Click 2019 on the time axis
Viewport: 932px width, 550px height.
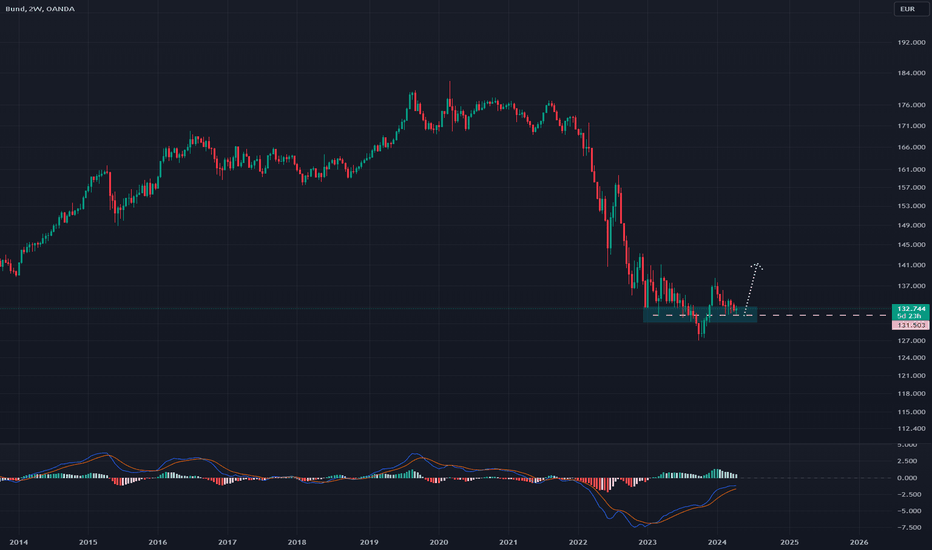[369, 542]
